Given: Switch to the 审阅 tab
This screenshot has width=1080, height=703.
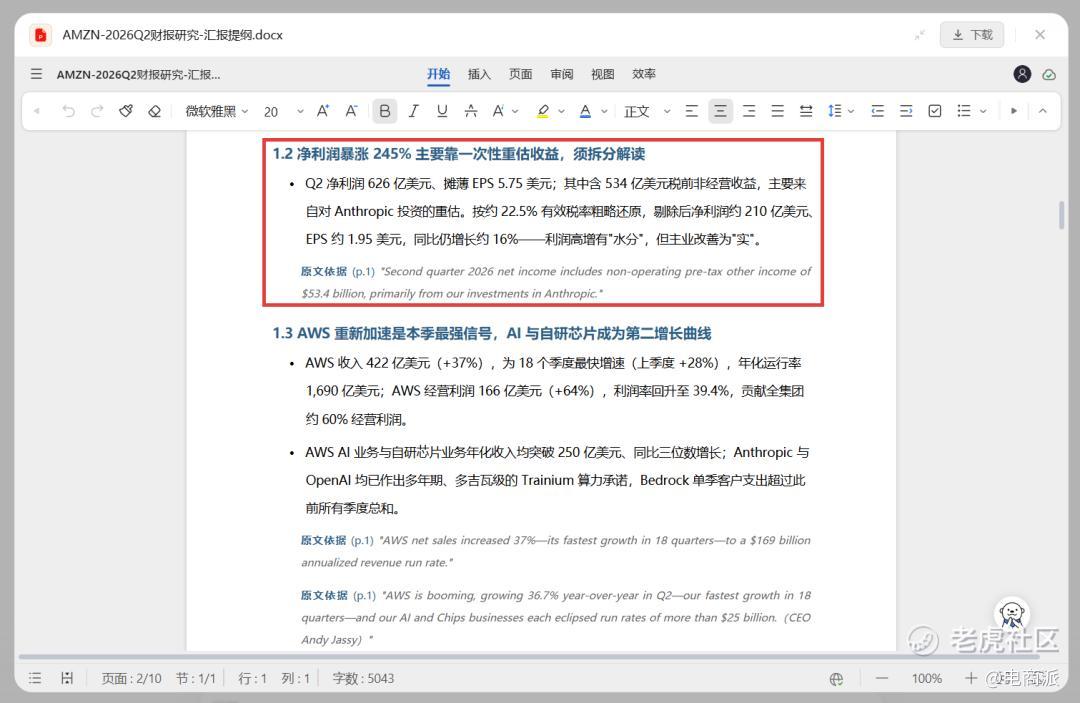Looking at the screenshot, I should coord(562,74).
